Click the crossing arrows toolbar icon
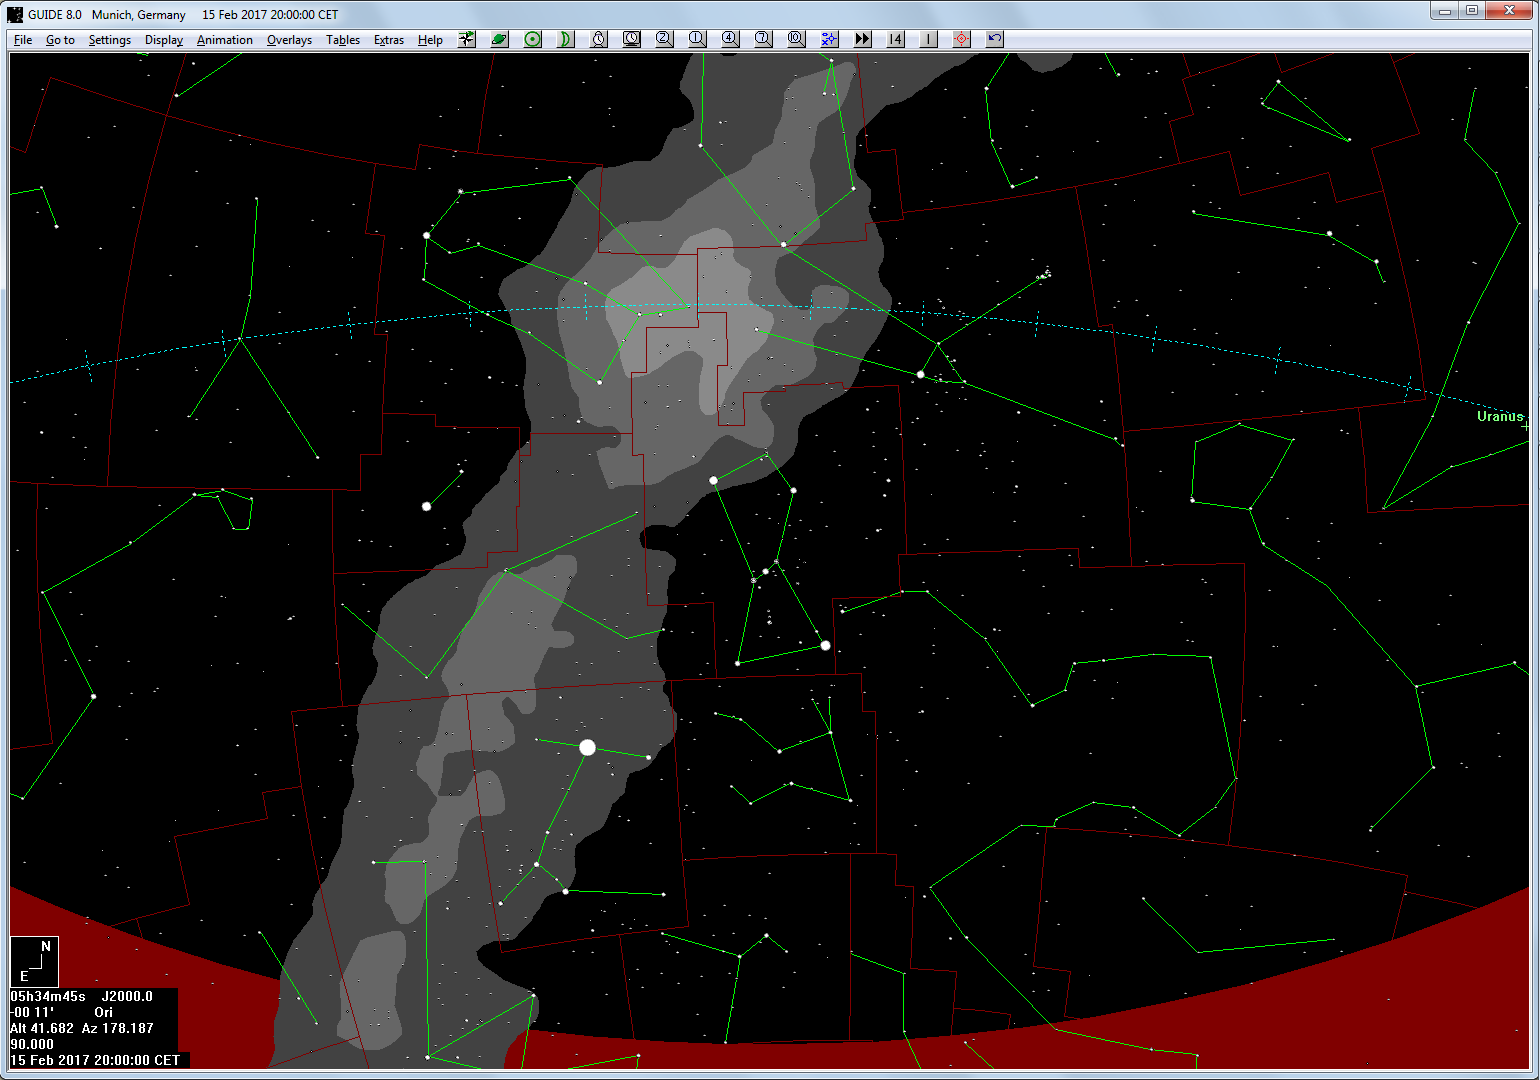Screen dimensions: 1540x1080 tap(467, 39)
